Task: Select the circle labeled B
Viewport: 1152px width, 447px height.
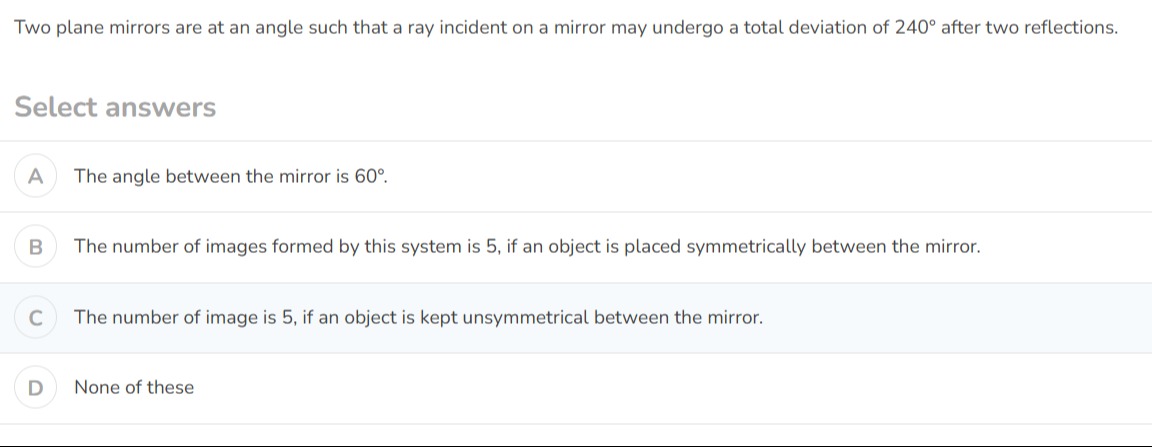Action: tap(35, 247)
